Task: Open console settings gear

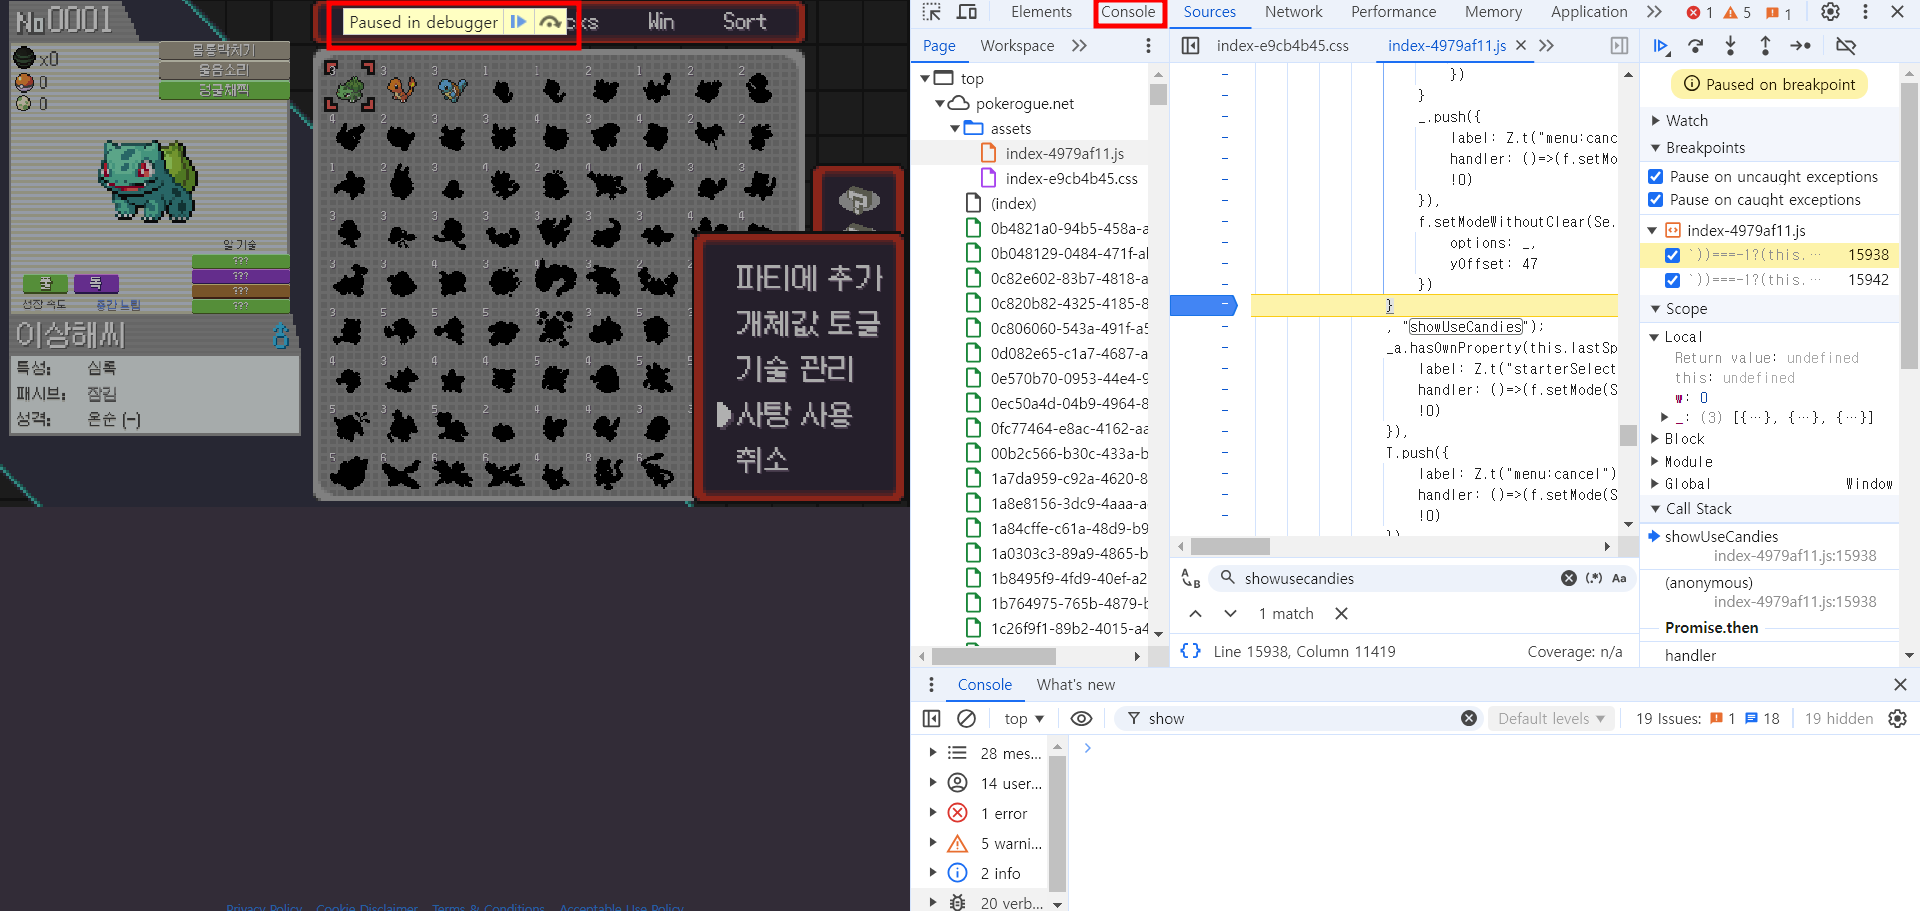Action: [1898, 719]
